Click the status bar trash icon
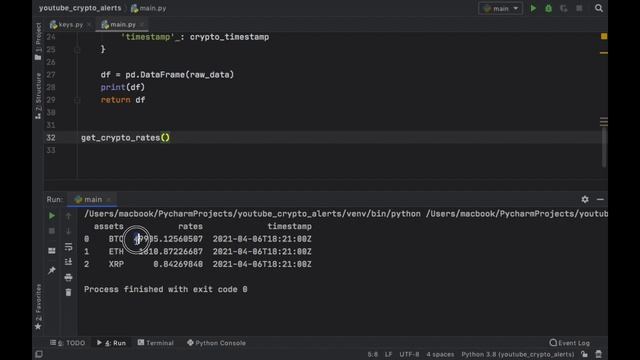The height and width of the screenshot is (360, 640). pyautogui.click(x=598, y=354)
